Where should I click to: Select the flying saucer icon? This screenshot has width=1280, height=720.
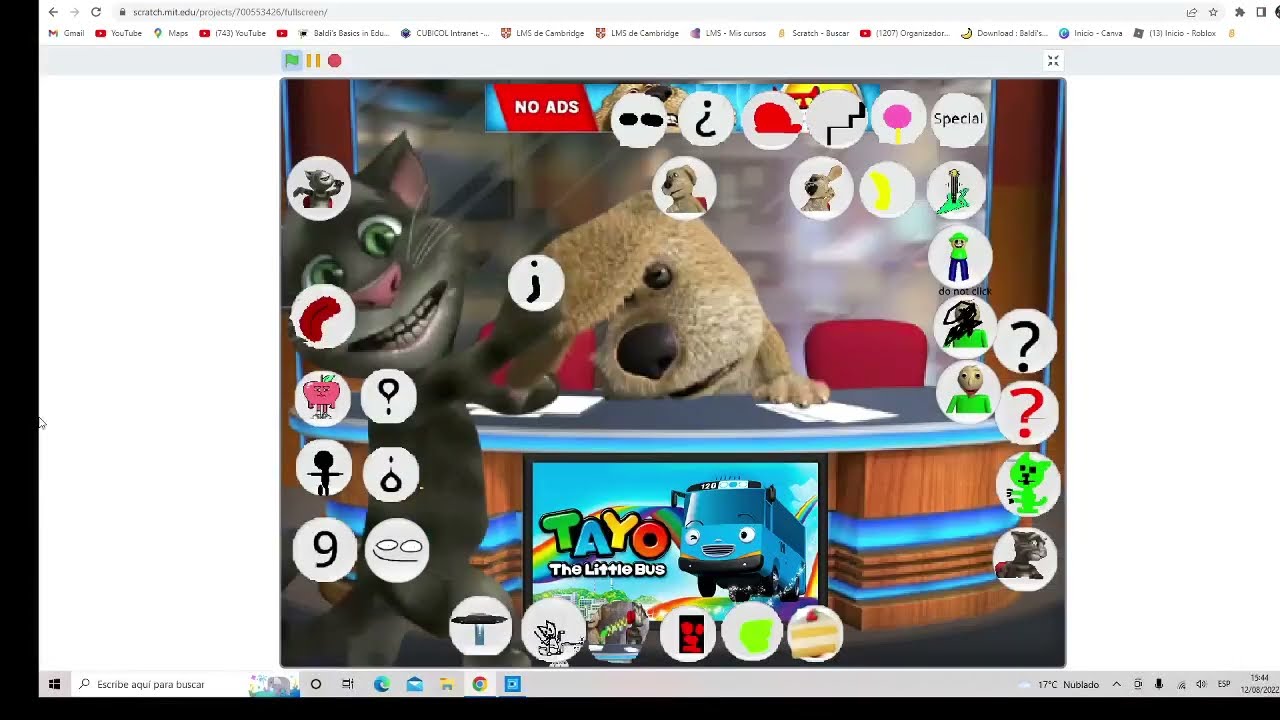pos(480,628)
